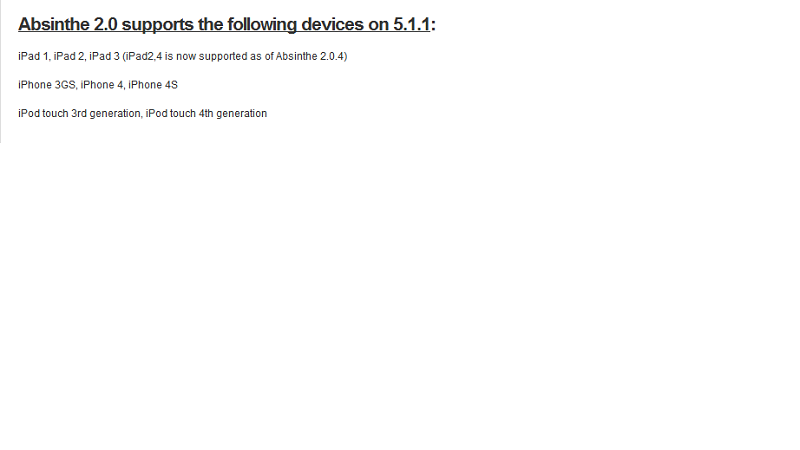Click the word "the" in the heading

210,24
